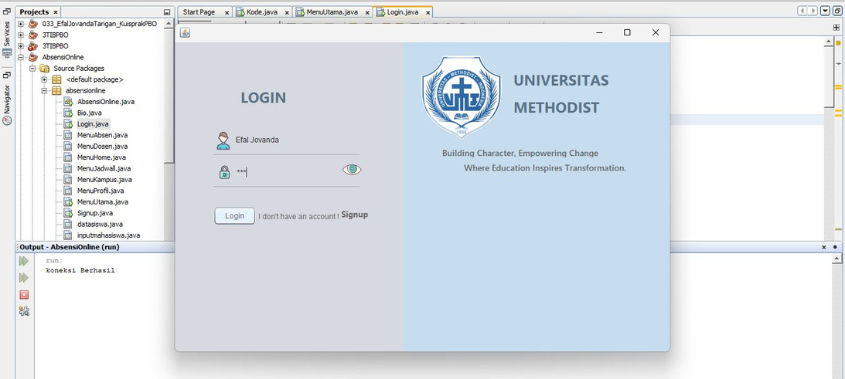Click the user avatar icon beside Efal Jovanda

tap(223, 141)
